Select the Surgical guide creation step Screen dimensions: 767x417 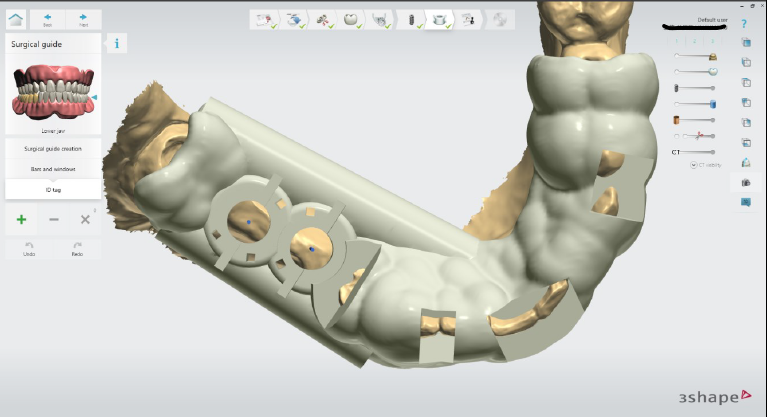(53, 148)
